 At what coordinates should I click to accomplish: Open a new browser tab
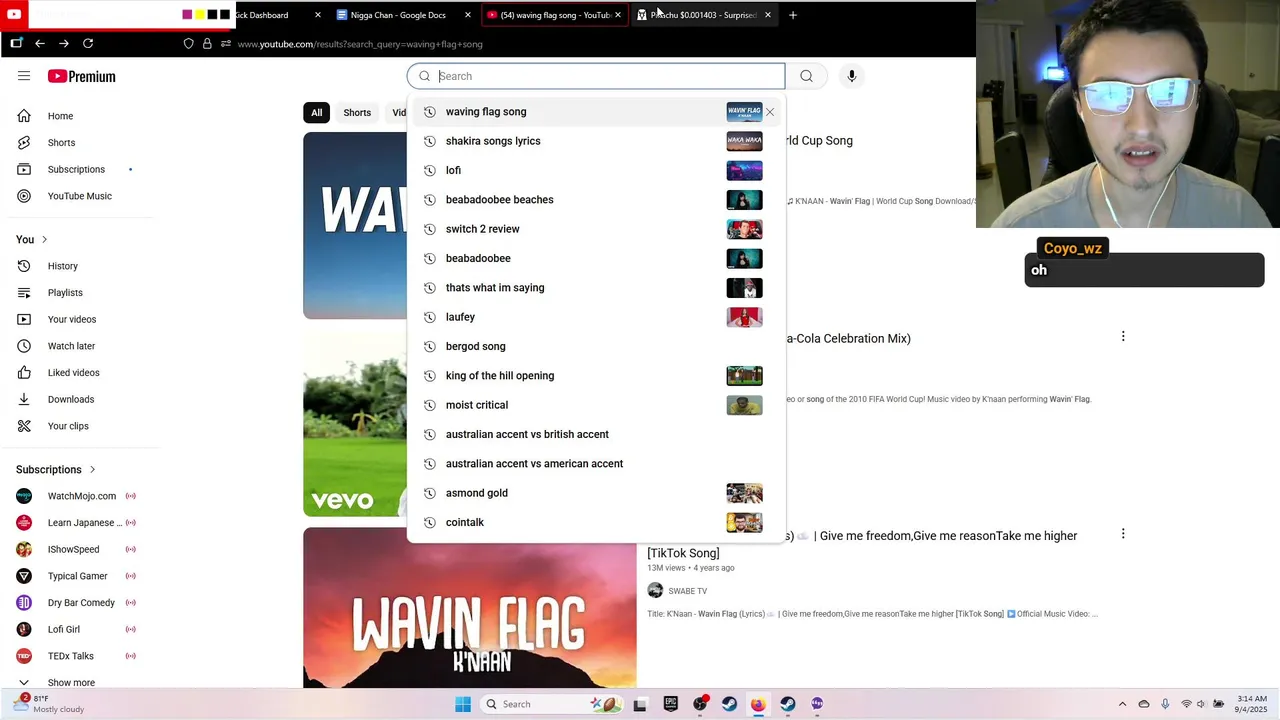click(x=793, y=15)
